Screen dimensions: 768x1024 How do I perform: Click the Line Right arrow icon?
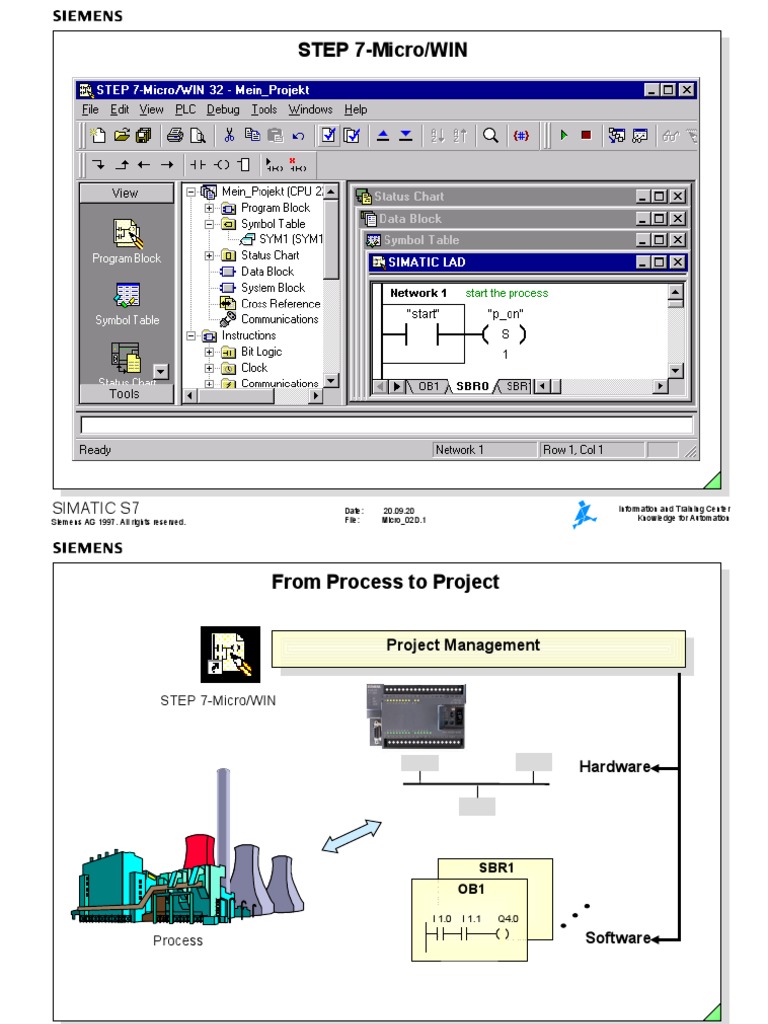pos(167,165)
